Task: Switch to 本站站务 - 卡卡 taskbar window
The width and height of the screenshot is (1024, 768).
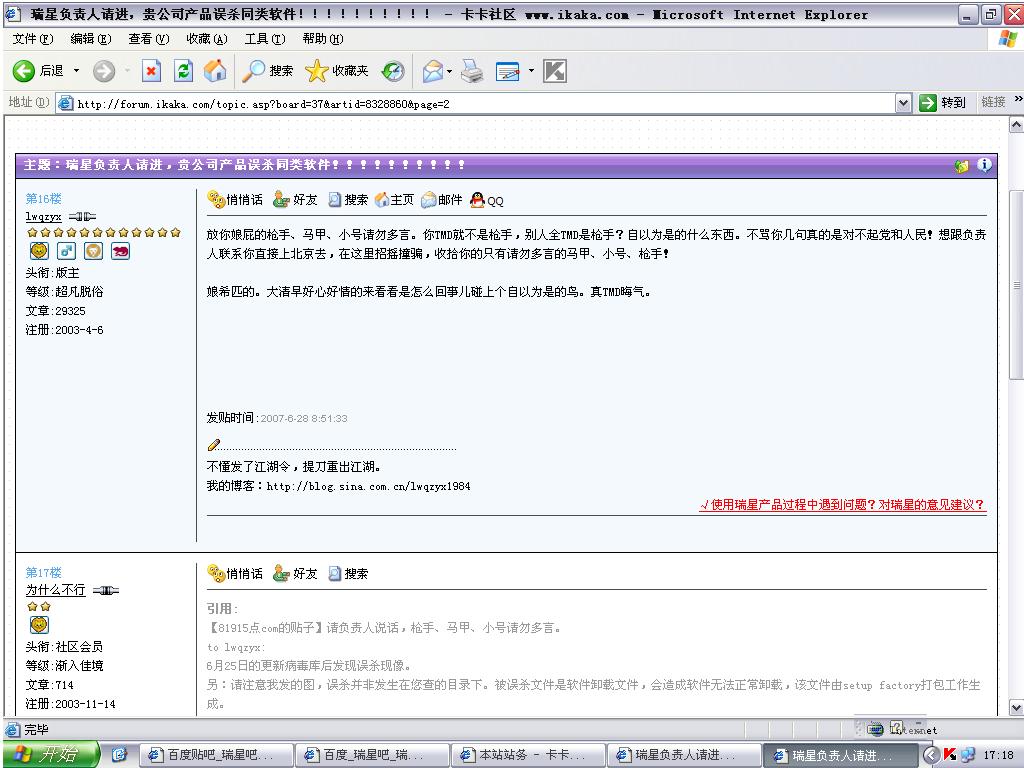Action: point(528,756)
